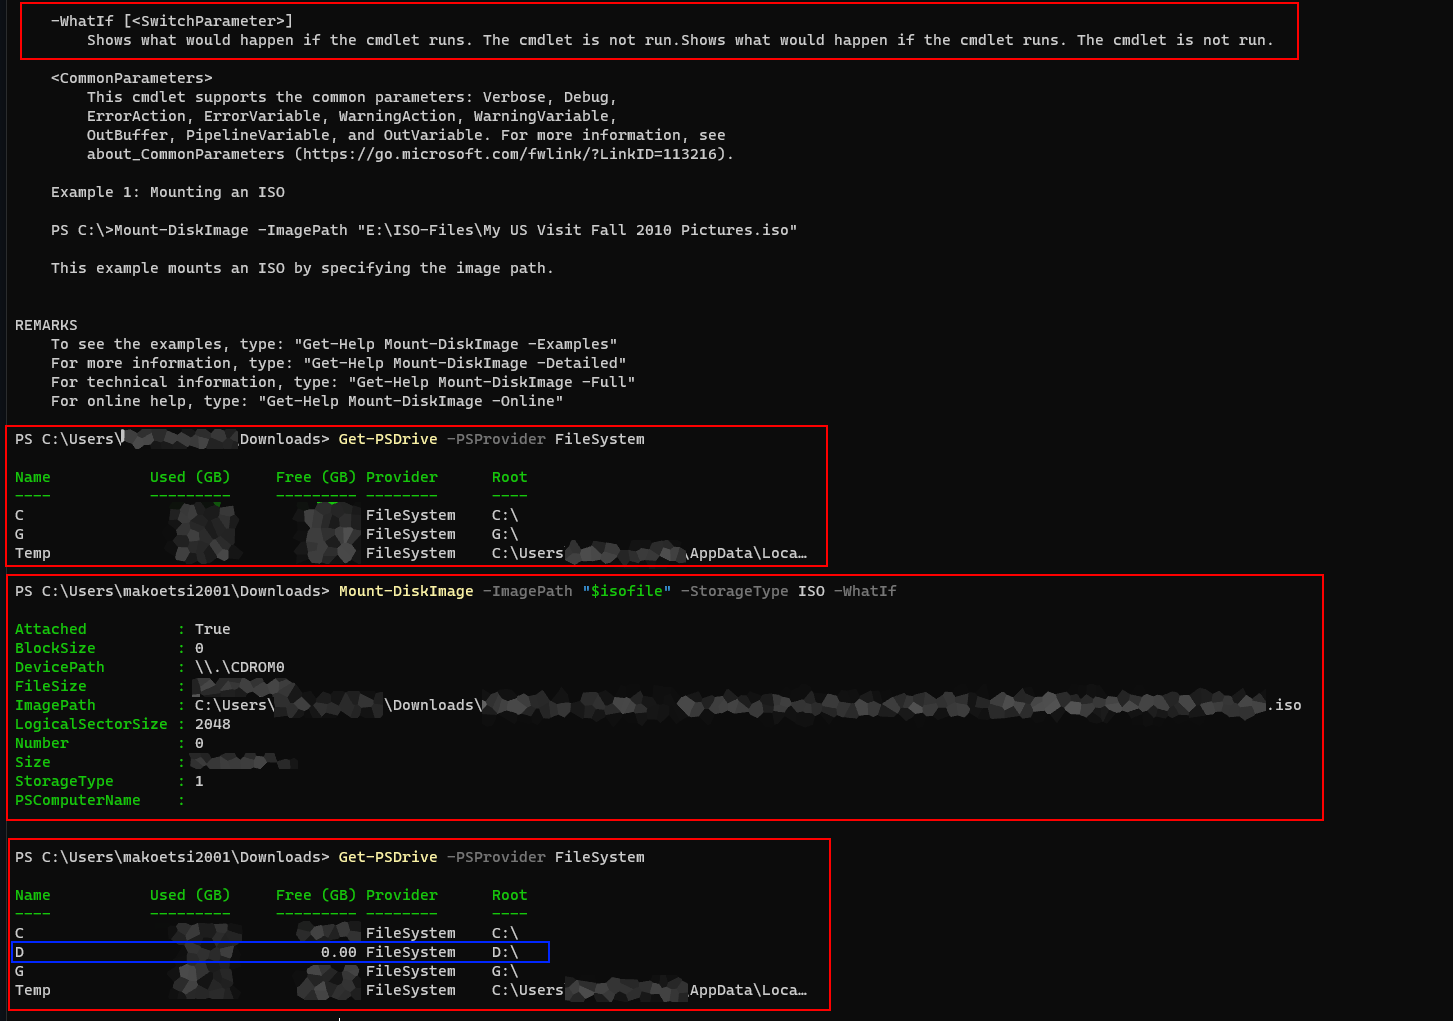Click the 'Free (GB)' header in the second drive table
The height and width of the screenshot is (1021, 1453).
coord(316,895)
